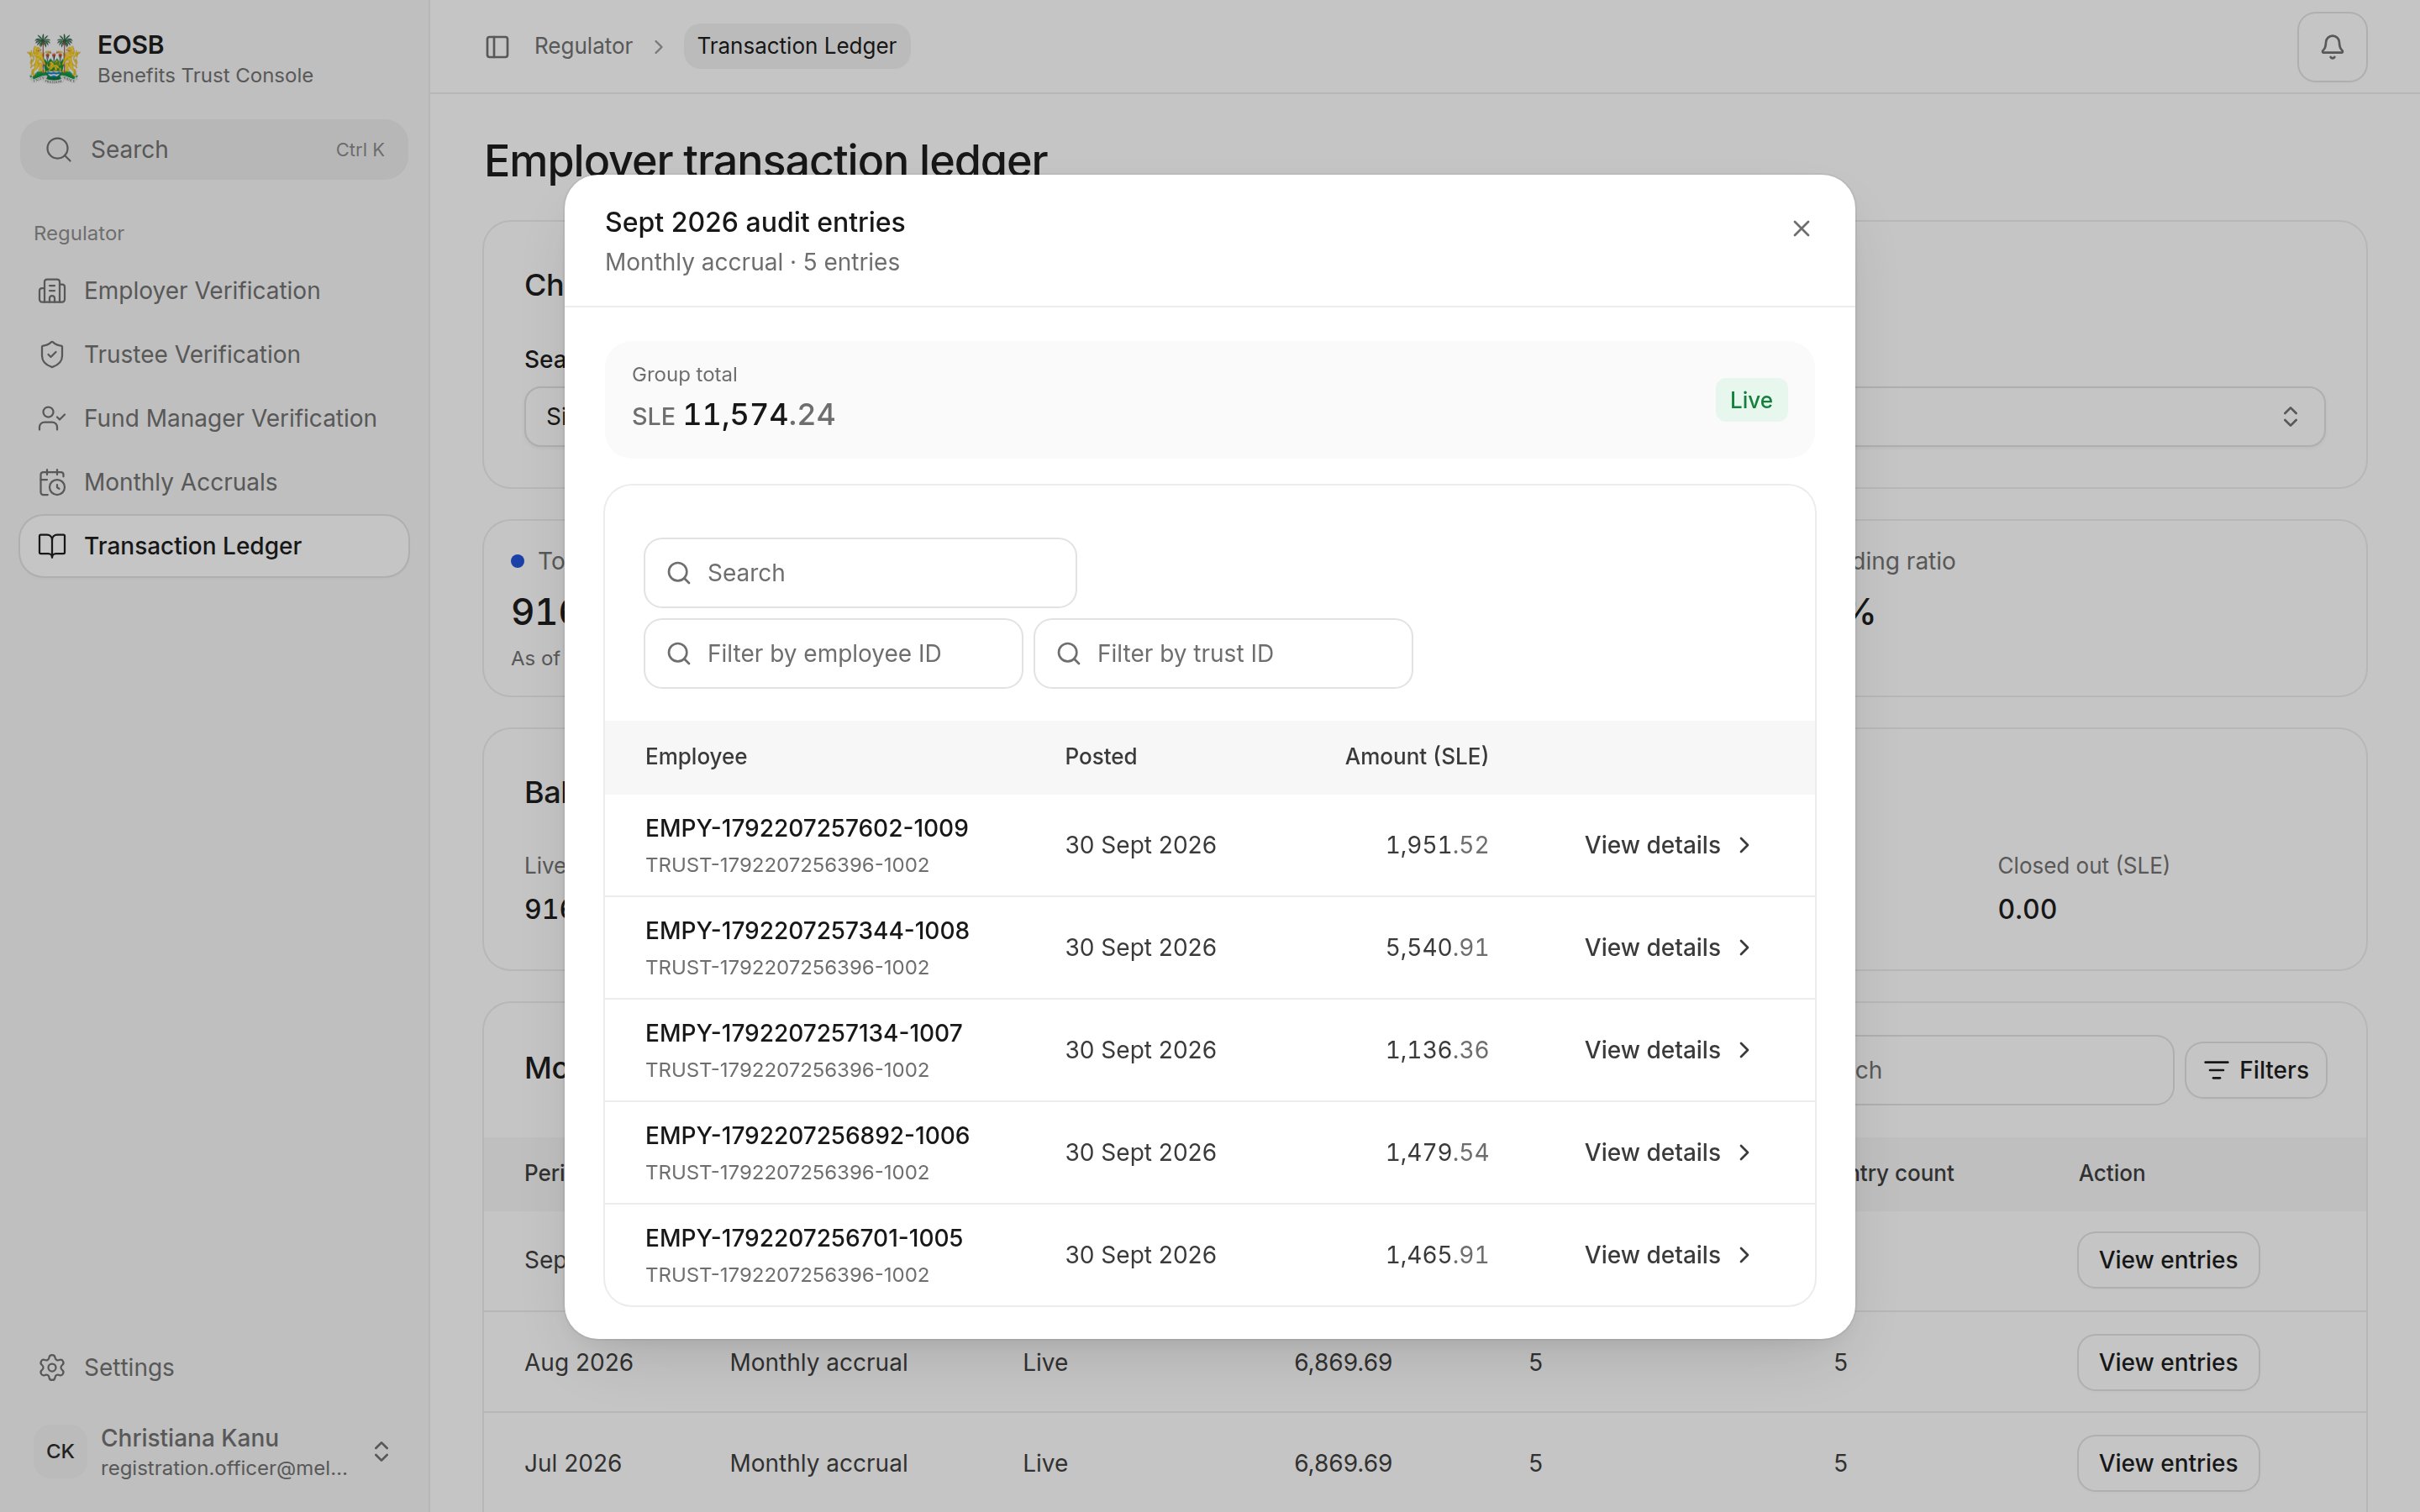Click Filter by trust ID field

[x=1223, y=654]
